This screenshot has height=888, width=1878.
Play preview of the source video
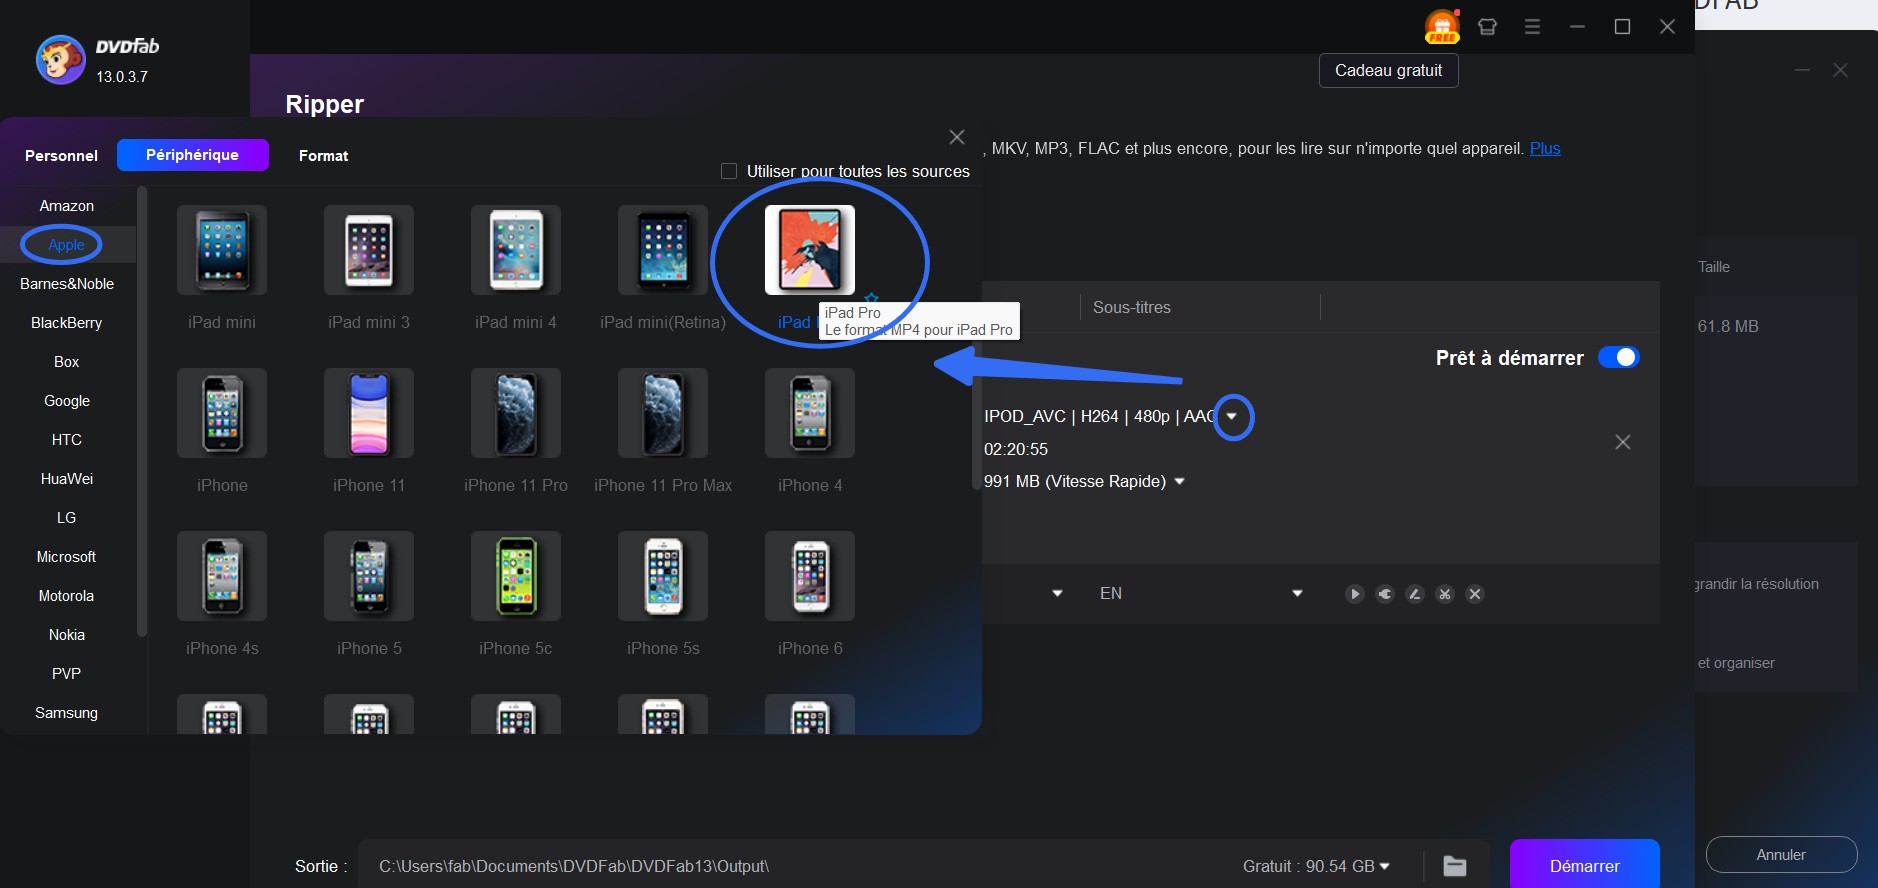click(x=1354, y=594)
